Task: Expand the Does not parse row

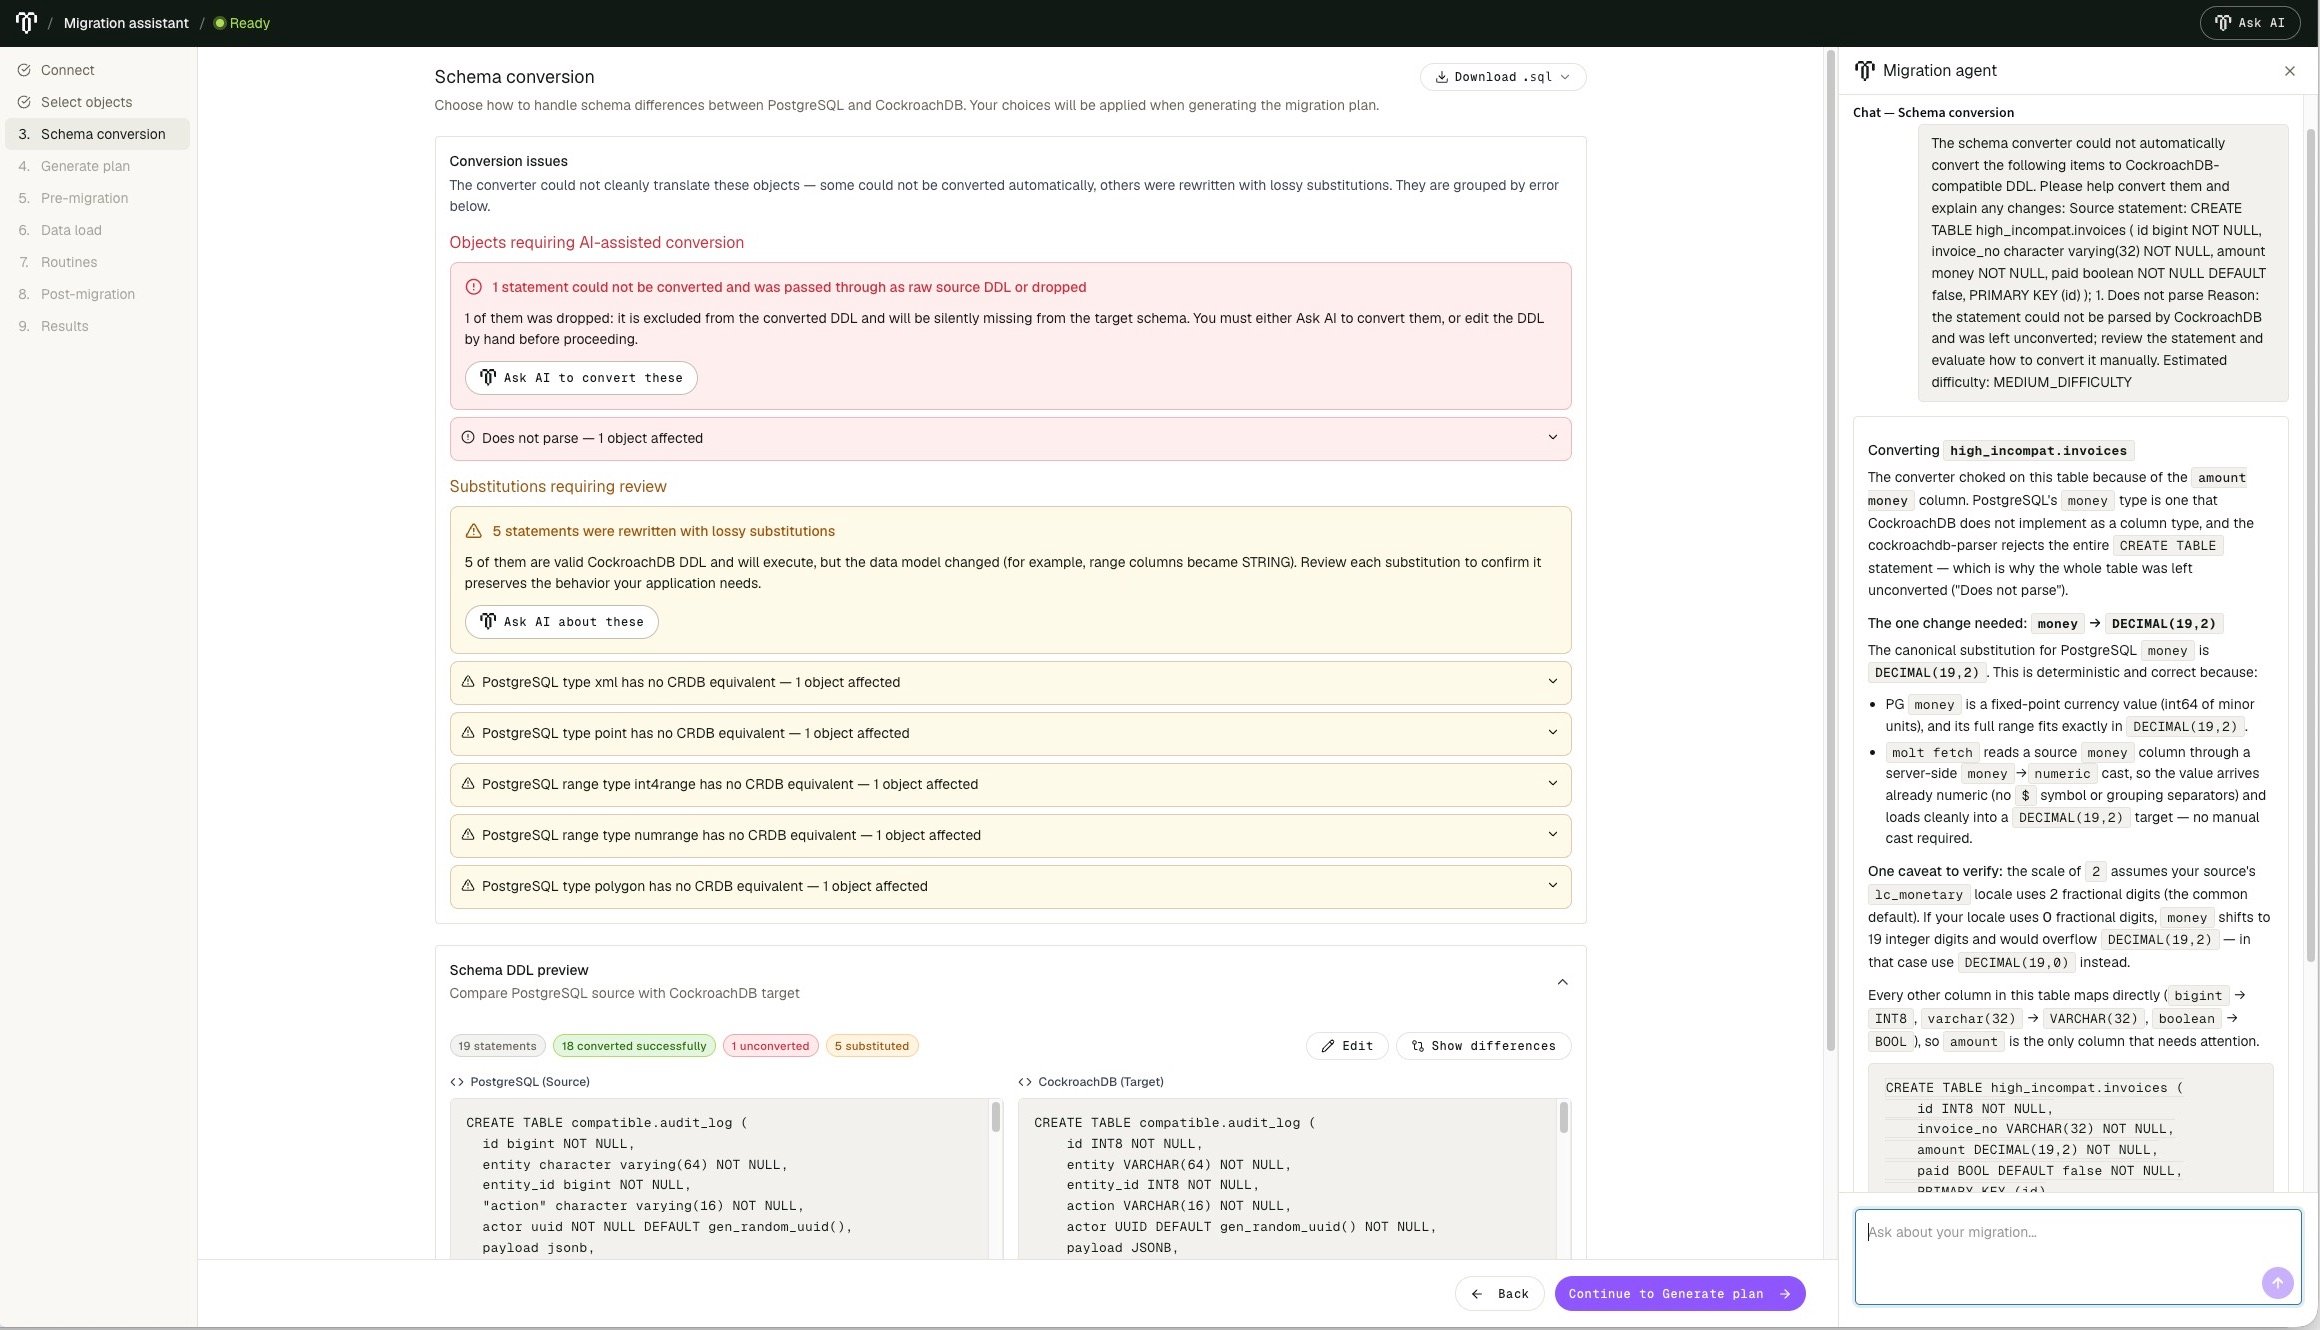Action: pos(1010,438)
